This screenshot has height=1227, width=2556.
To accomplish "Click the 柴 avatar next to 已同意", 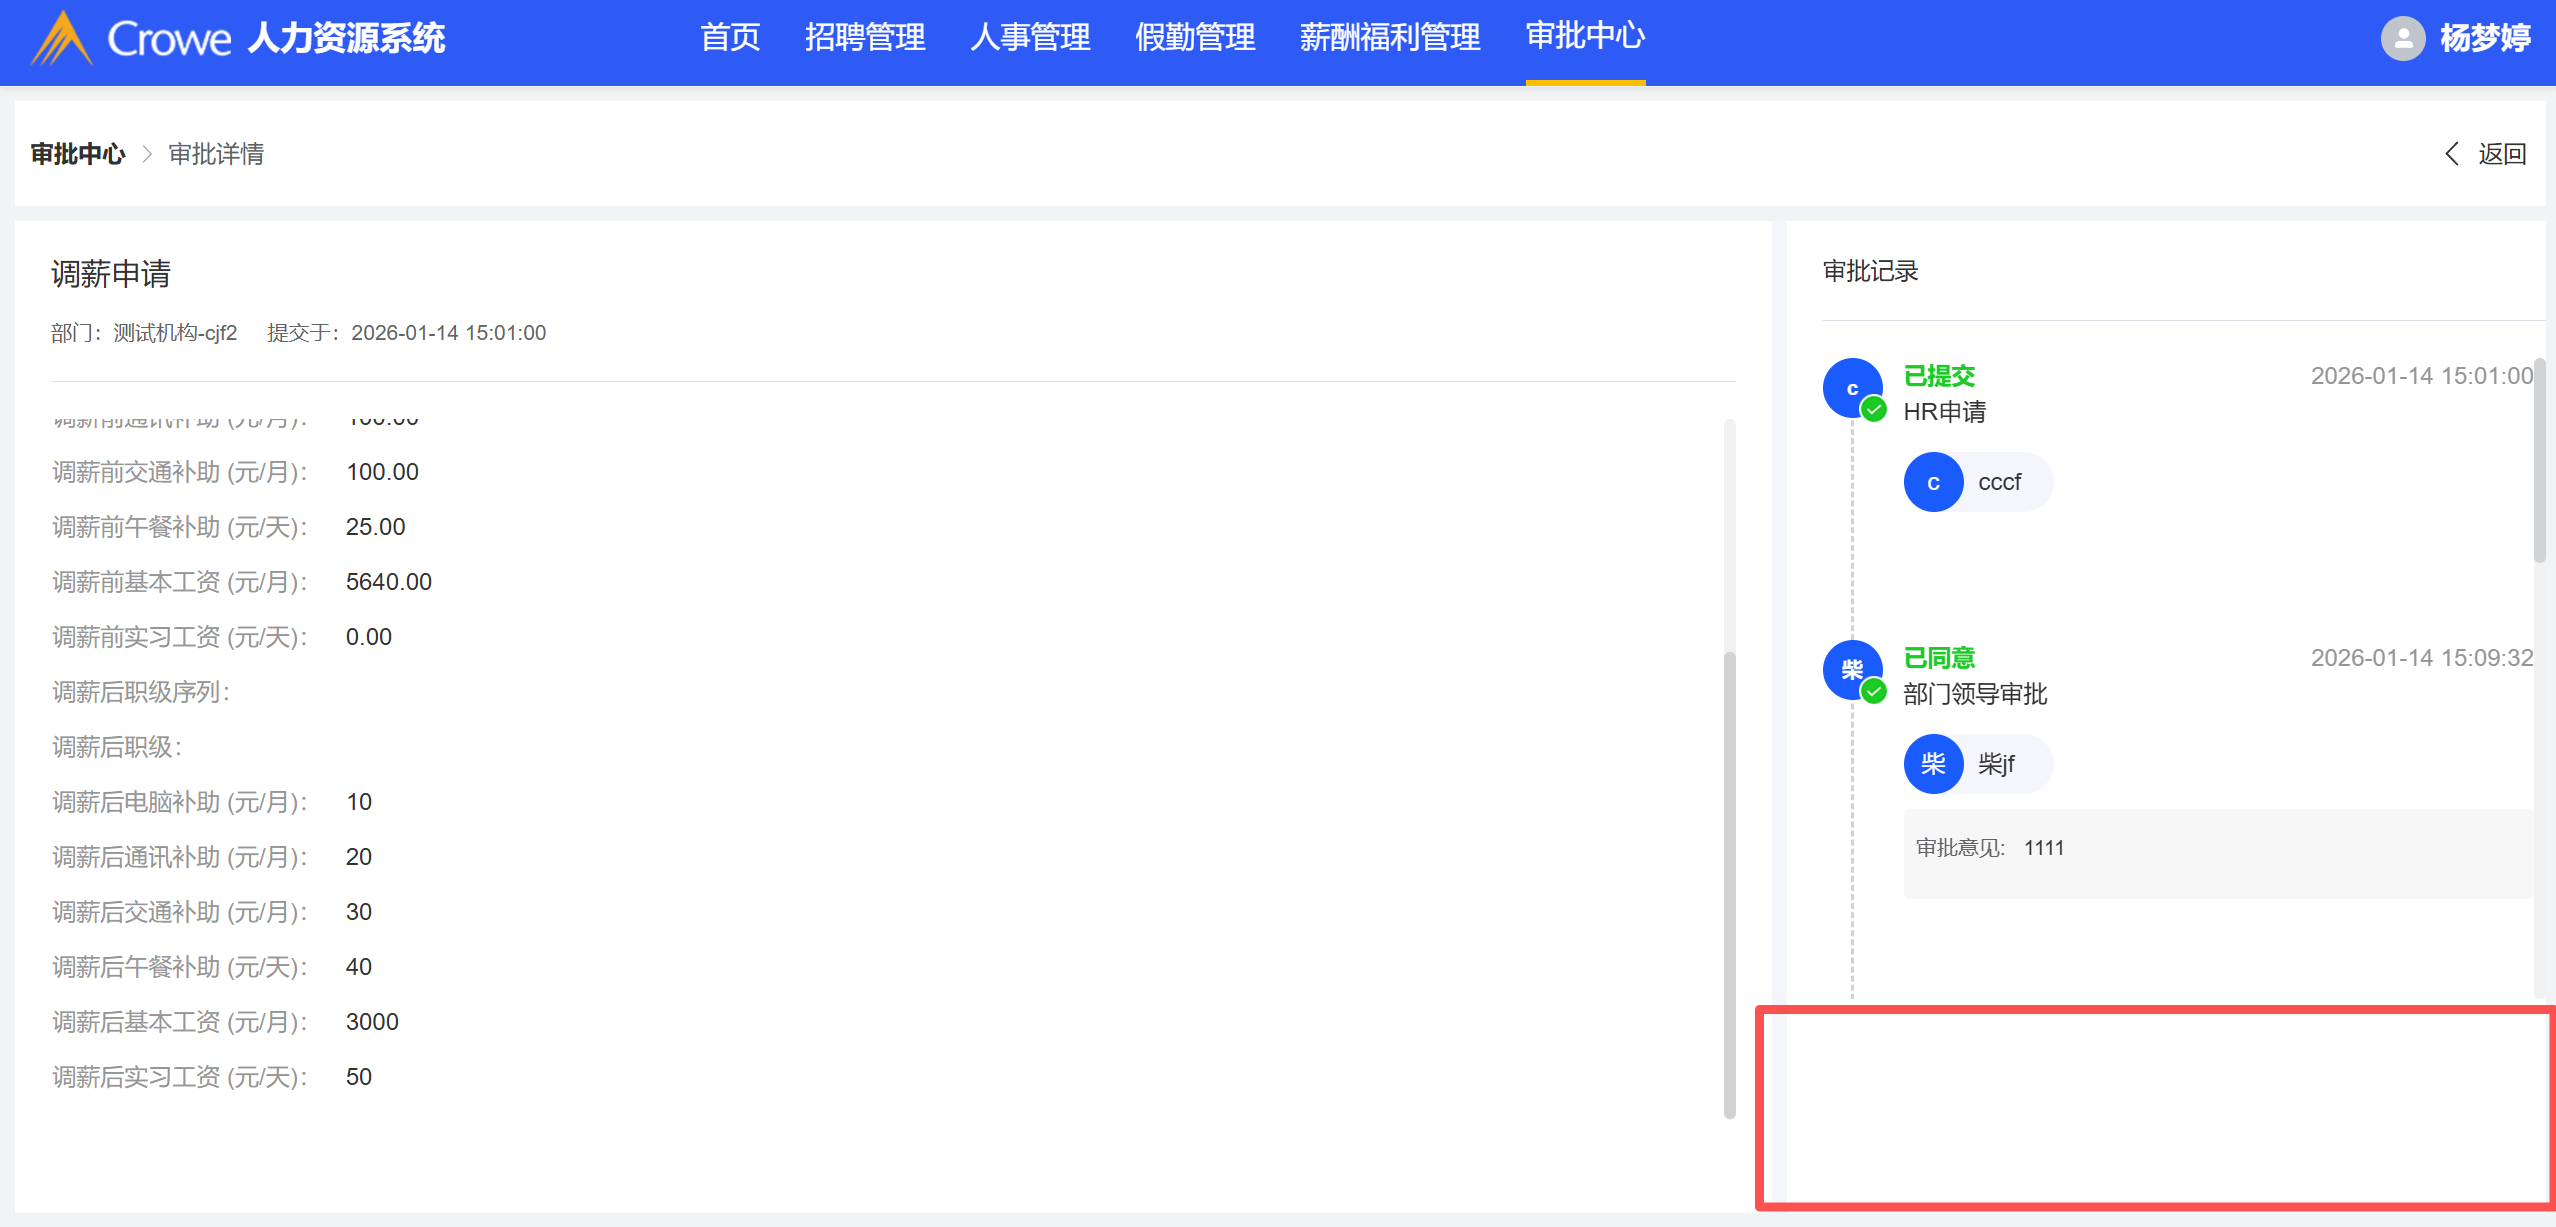I will coord(1851,669).
